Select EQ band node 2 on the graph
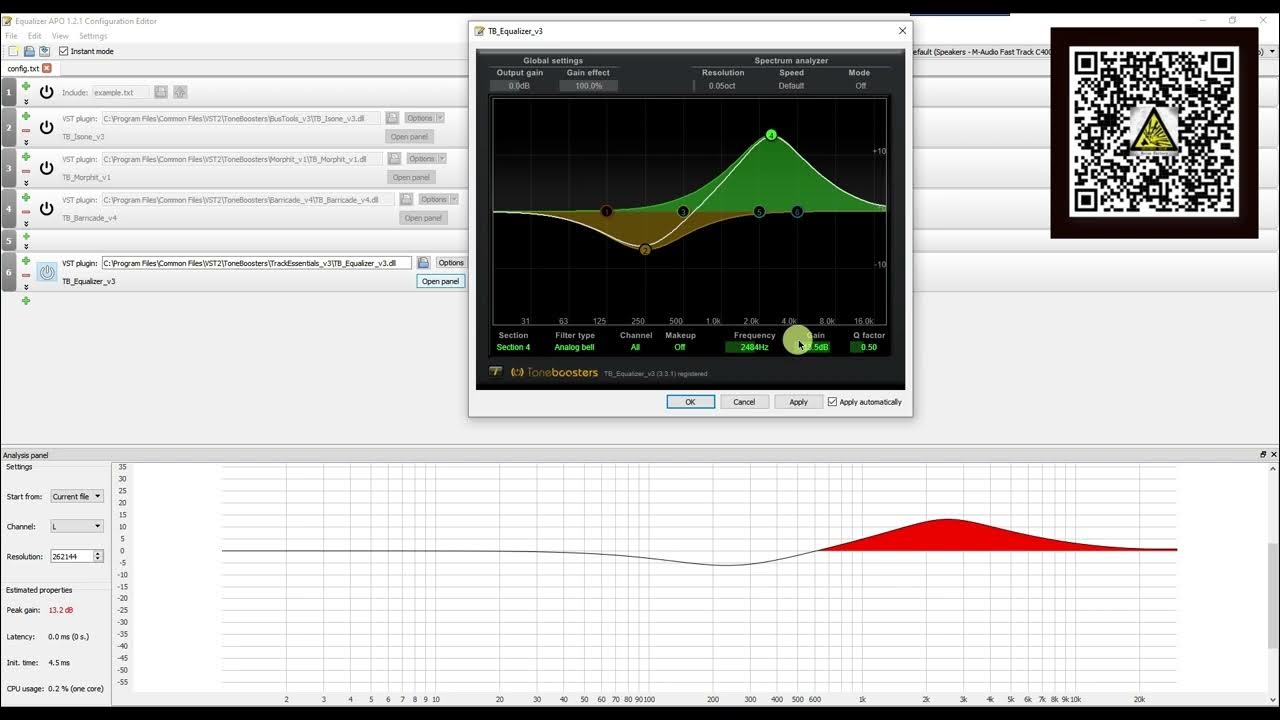1280x720 pixels. click(x=645, y=250)
